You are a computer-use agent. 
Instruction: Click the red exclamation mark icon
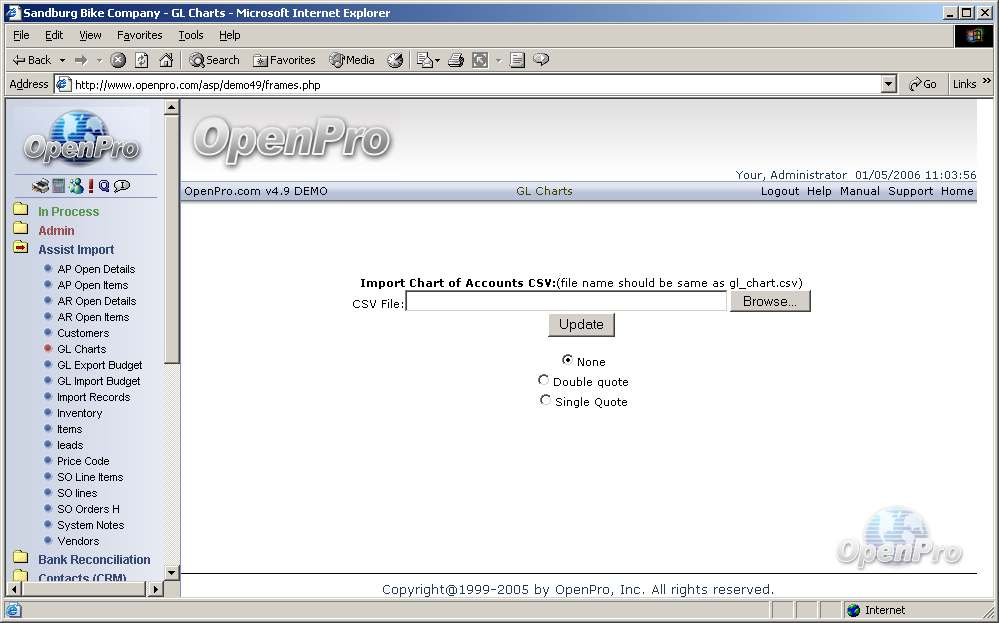pyautogui.click(x=90, y=186)
